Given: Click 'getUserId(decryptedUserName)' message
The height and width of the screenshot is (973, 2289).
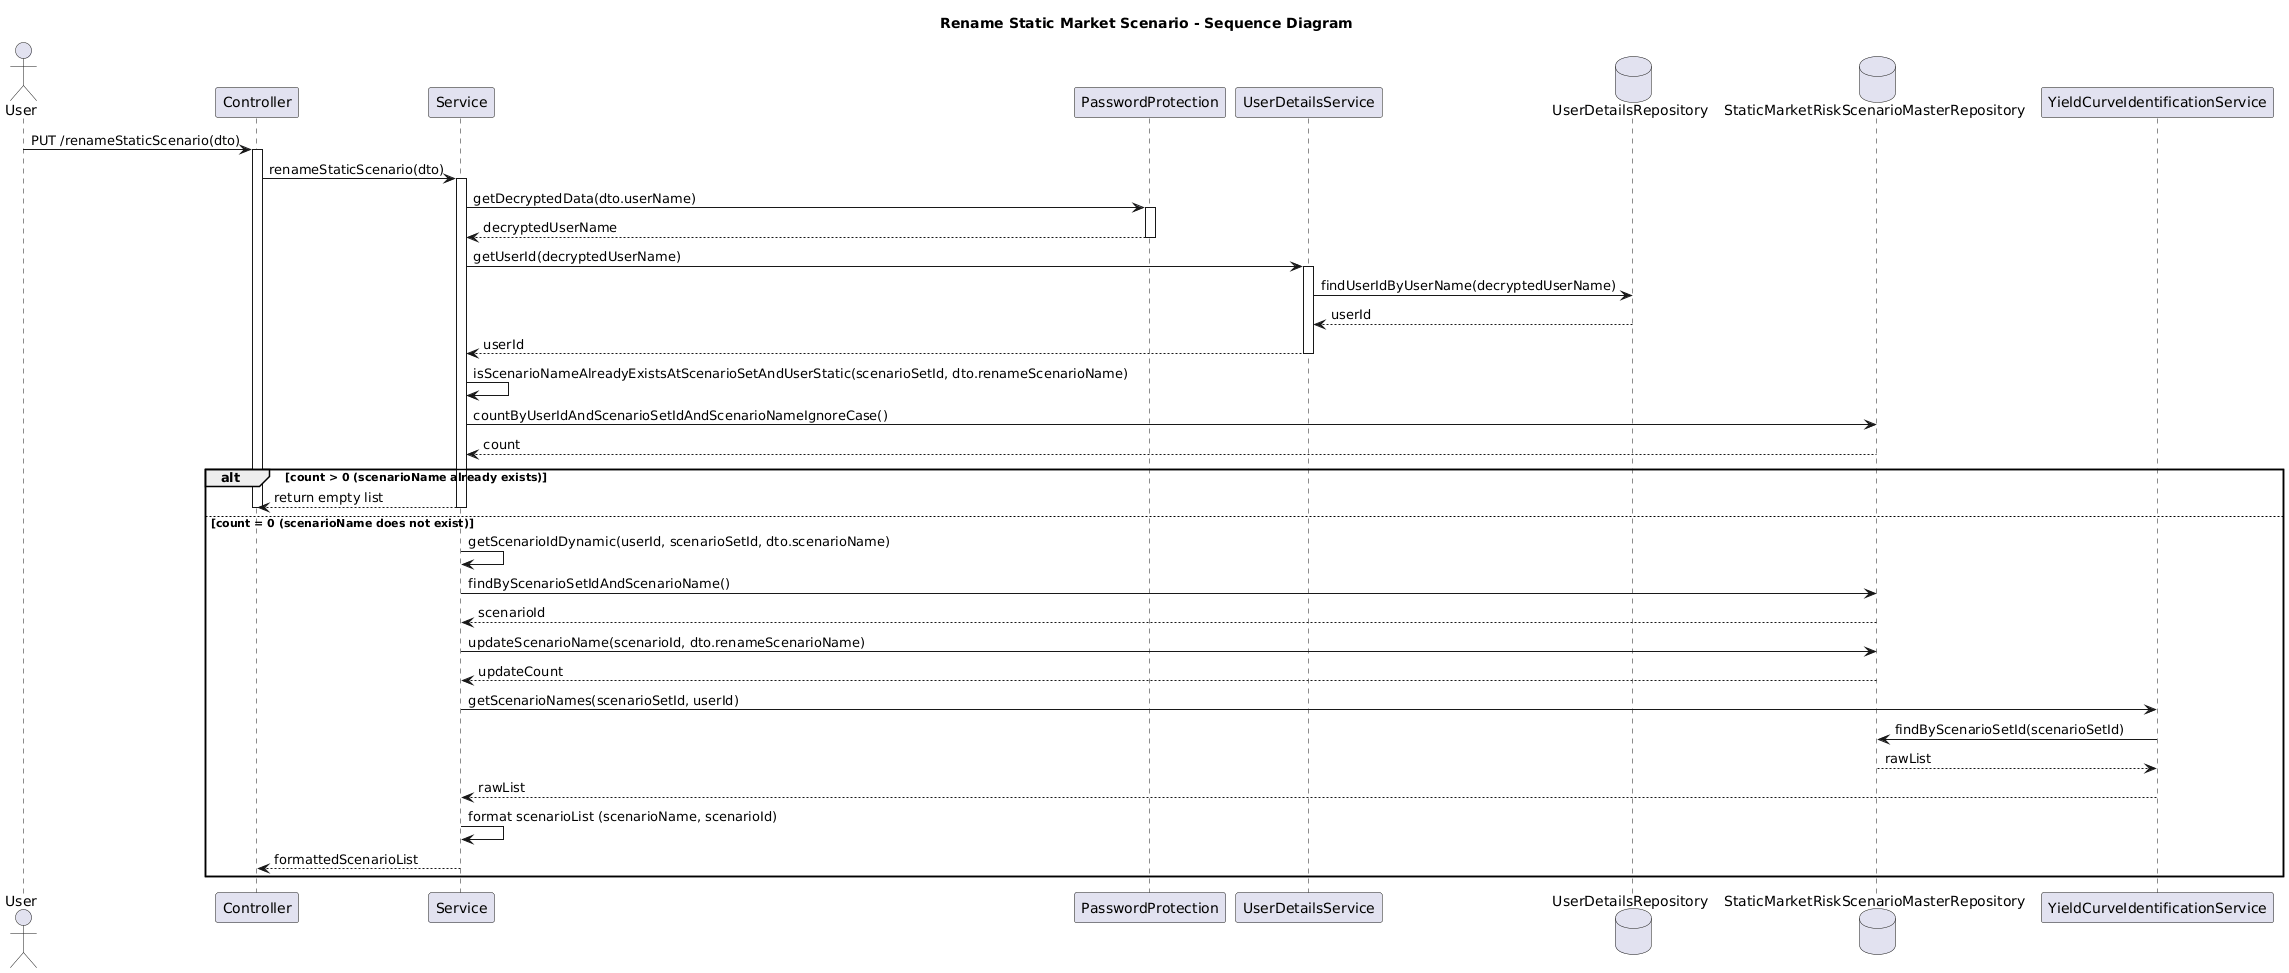Looking at the screenshot, I should (x=577, y=257).
